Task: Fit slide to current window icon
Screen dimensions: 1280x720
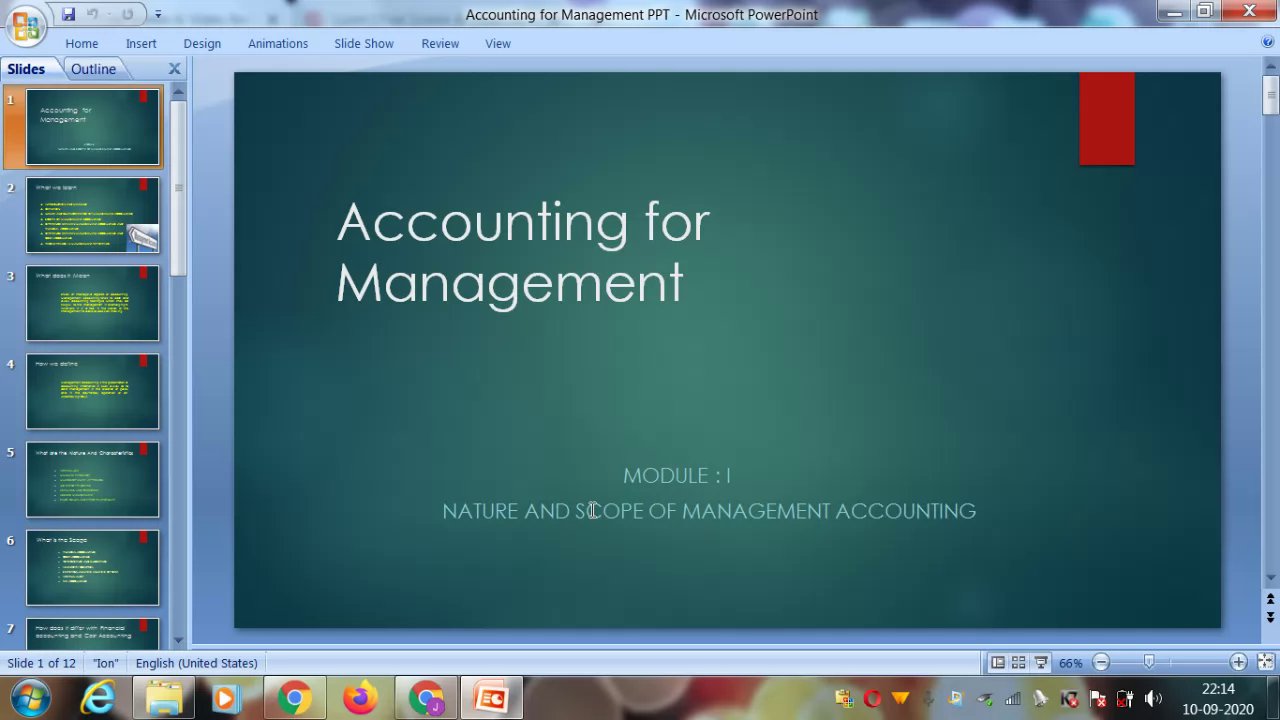Action: [x=1265, y=662]
